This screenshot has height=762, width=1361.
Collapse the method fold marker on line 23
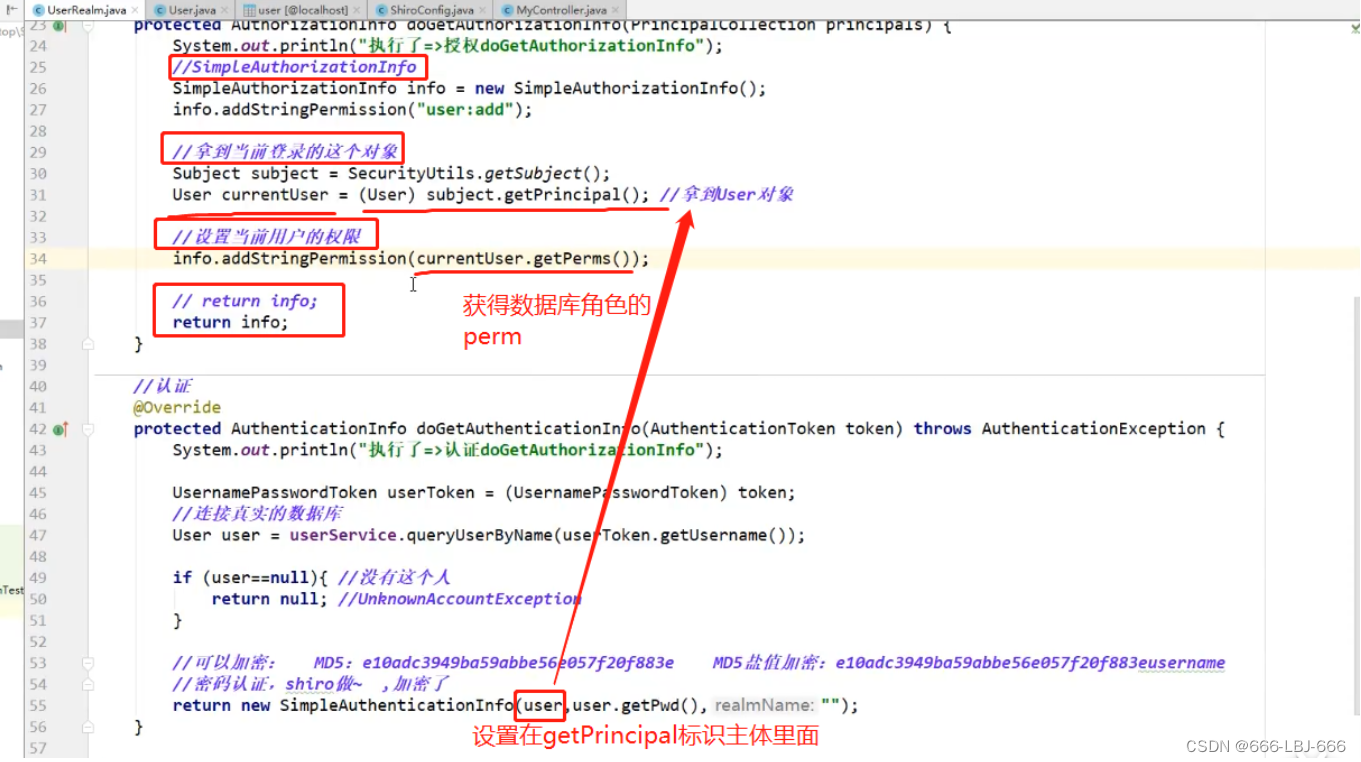(x=88, y=26)
